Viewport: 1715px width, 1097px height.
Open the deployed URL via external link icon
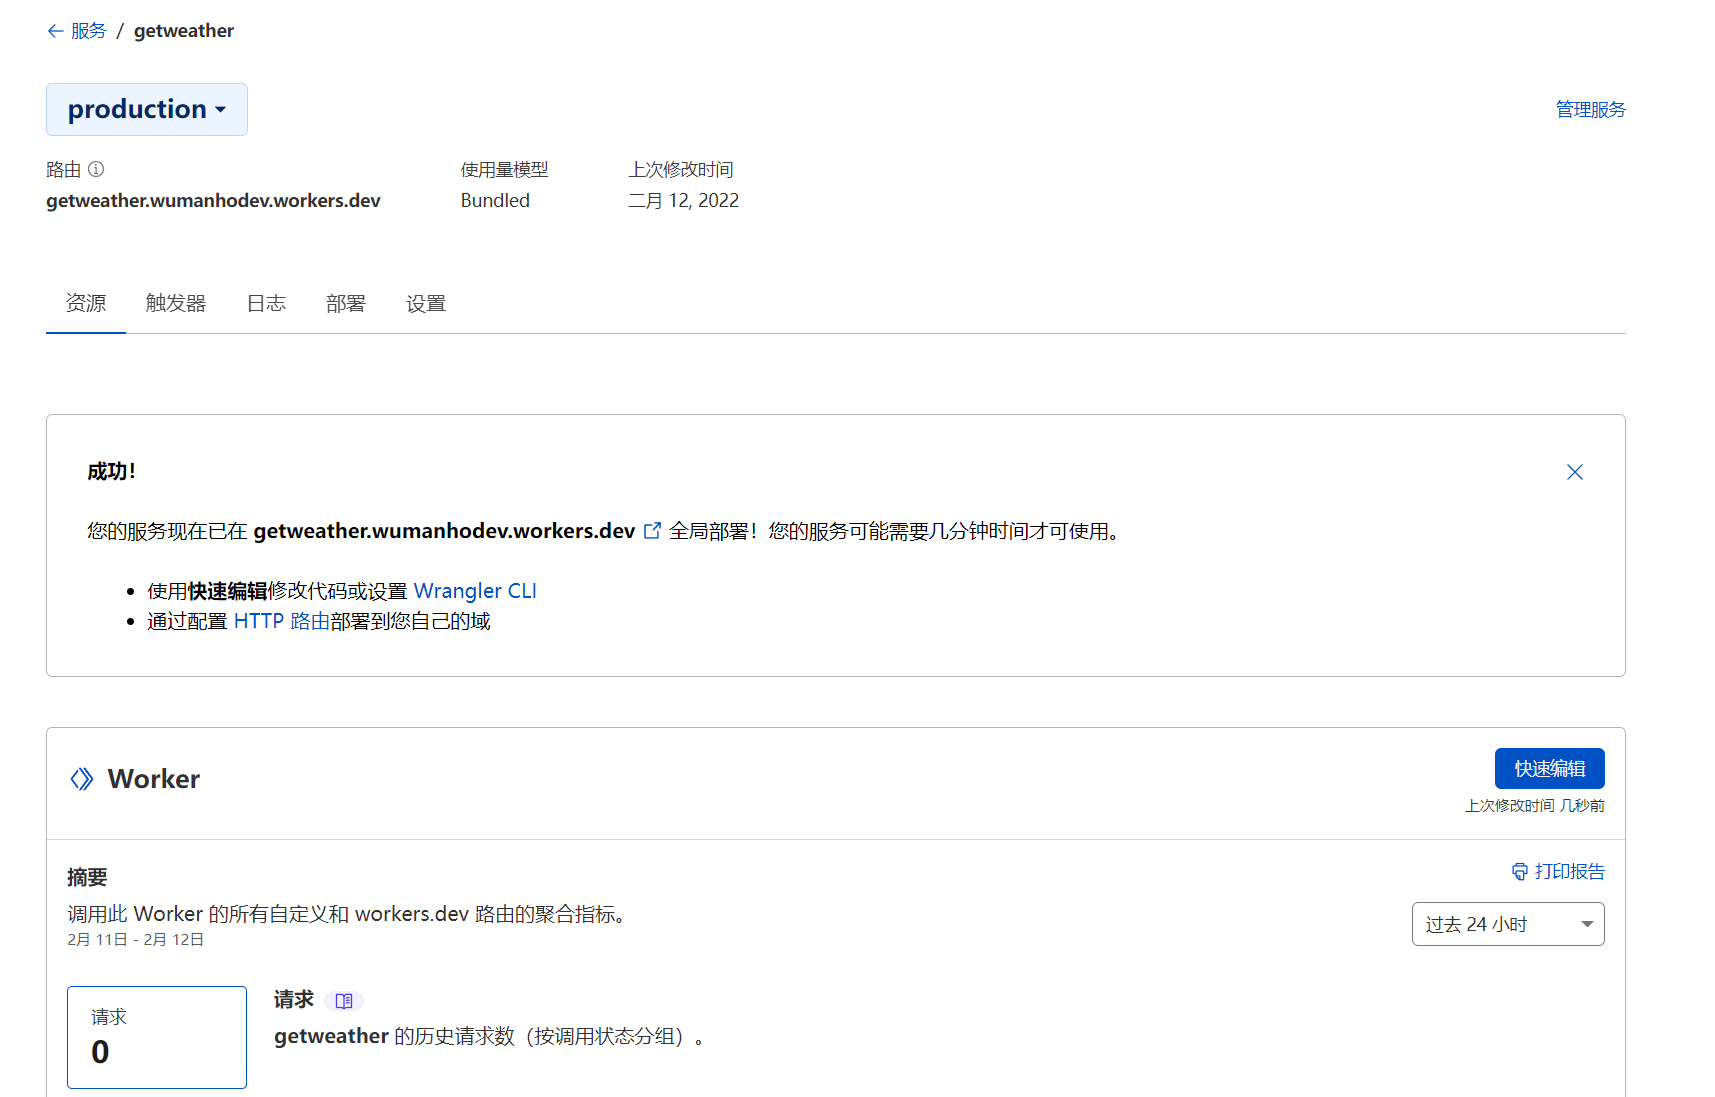pyautogui.click(x=653, y=531)
